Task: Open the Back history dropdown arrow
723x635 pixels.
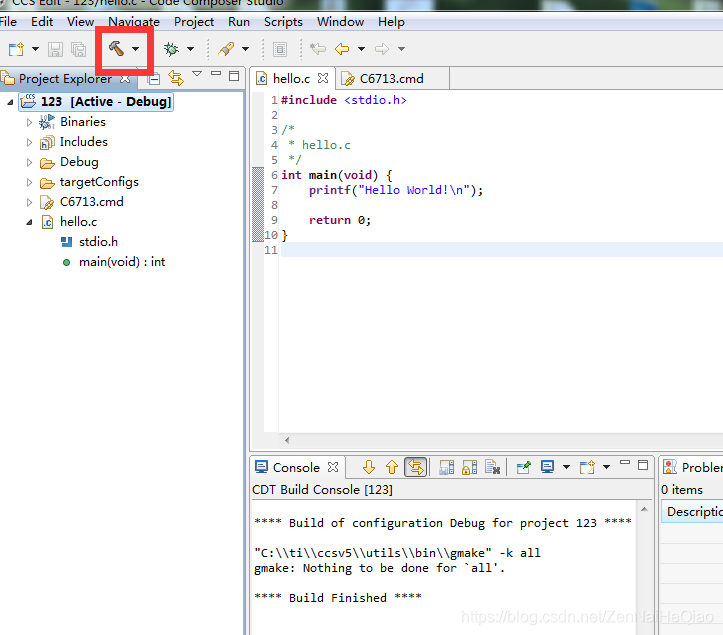Action: (362, 49)
